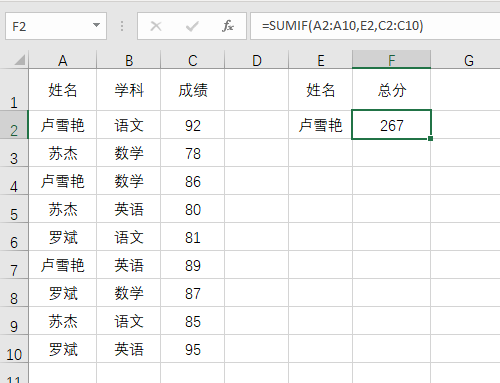The width and height of the screenshot is (500, 383).
Task: Click the fill handle of cell F2
Action: pyautogui.click(x=430, y=138)
